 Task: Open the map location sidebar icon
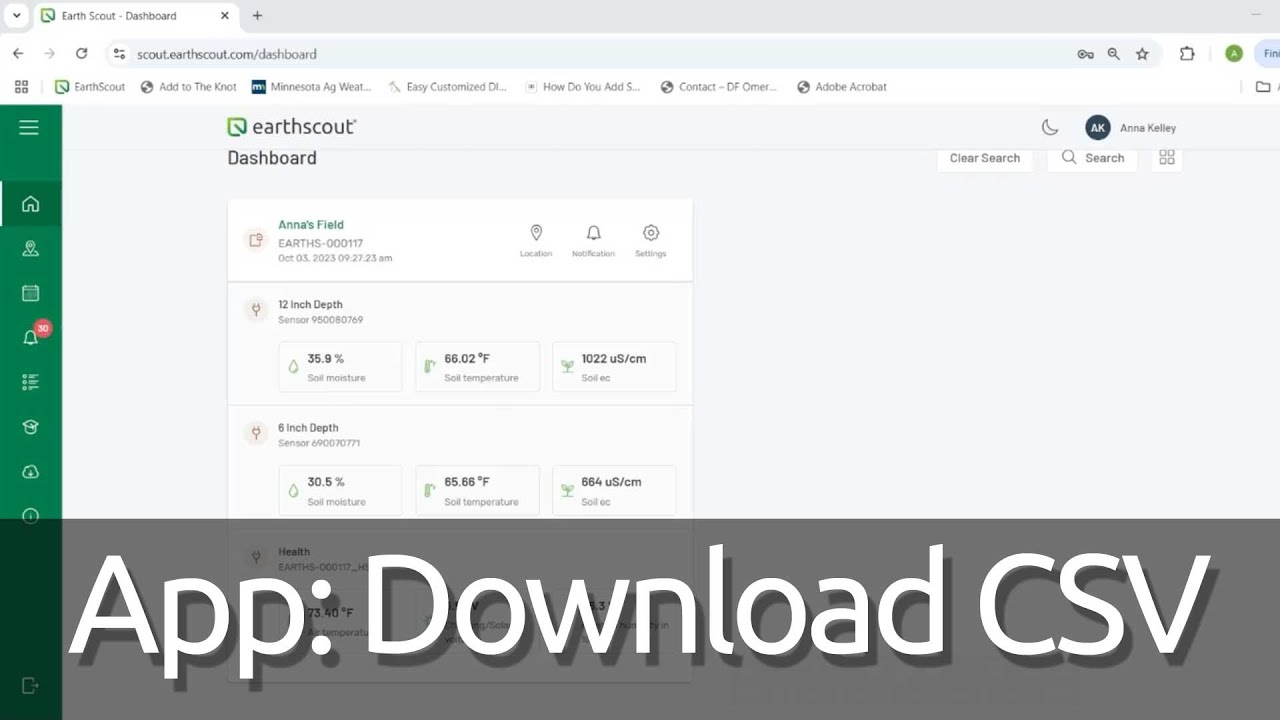tap(30, 249)
